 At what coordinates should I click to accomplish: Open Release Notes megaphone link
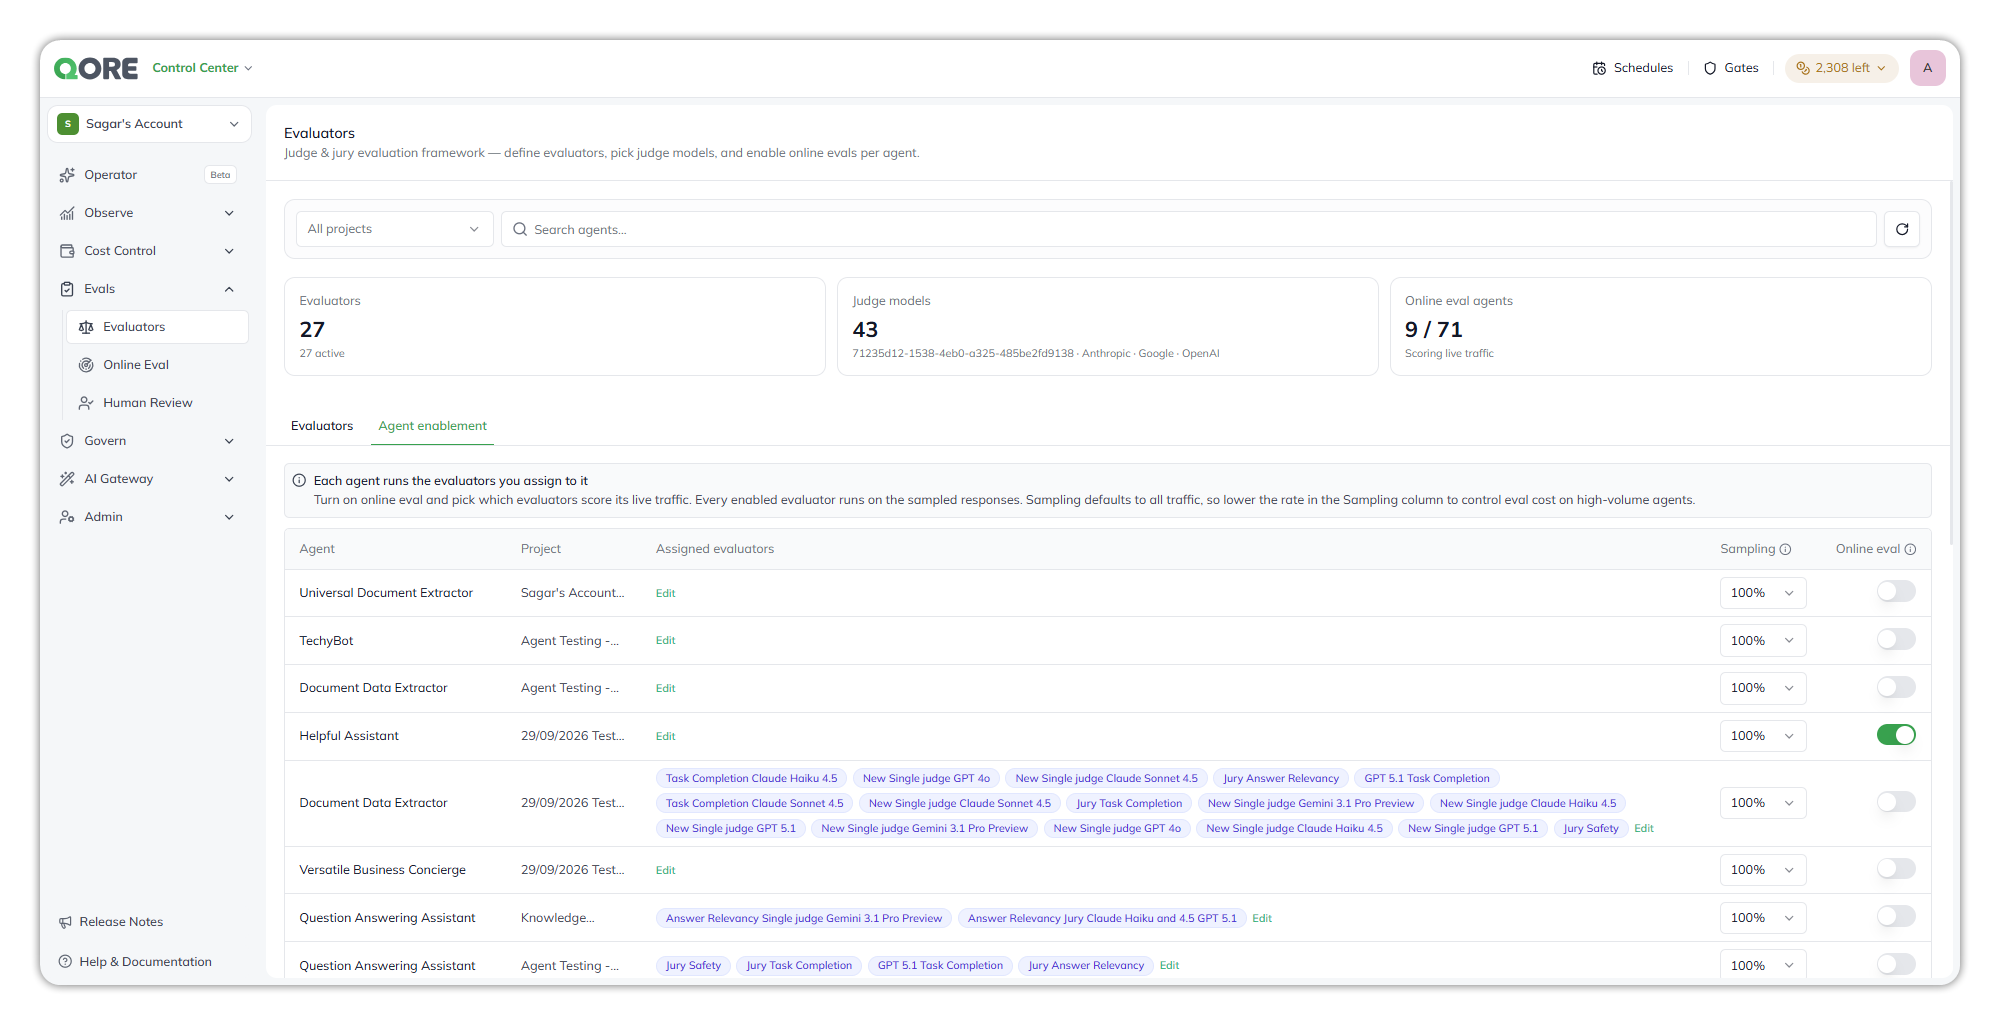tap(111, 922)
